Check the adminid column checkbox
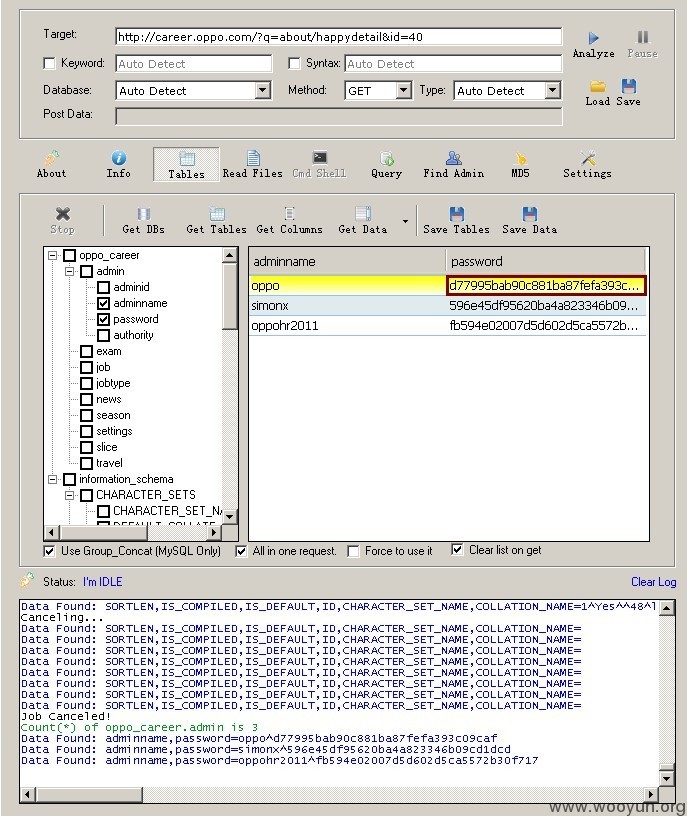Viewport: 687px width, 816px height. (104, 287)
